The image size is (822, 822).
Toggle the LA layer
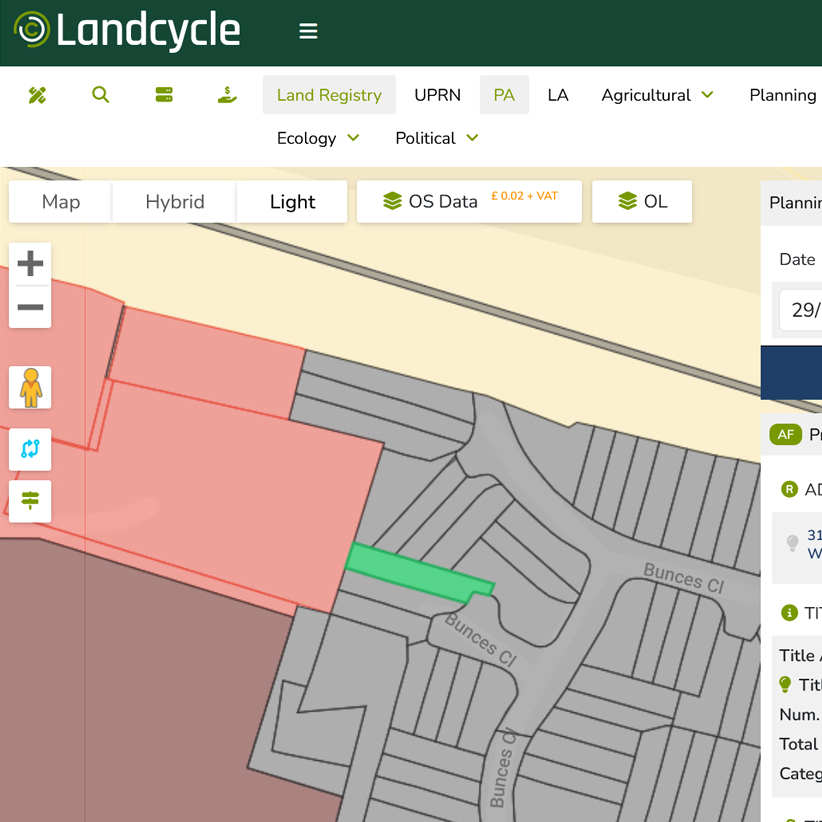[558, 95]
